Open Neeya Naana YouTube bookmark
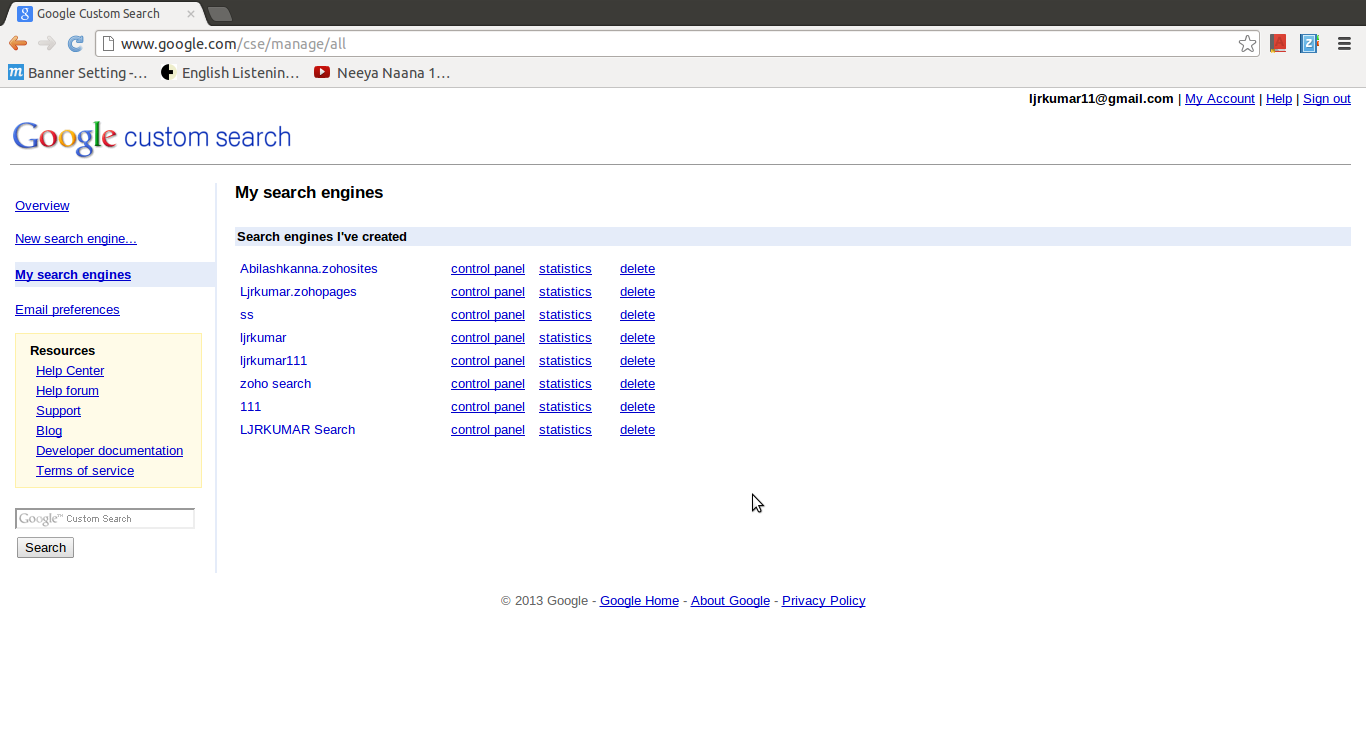The width and height of the screenshot is (1366, 744). click(x=382, y=72)
